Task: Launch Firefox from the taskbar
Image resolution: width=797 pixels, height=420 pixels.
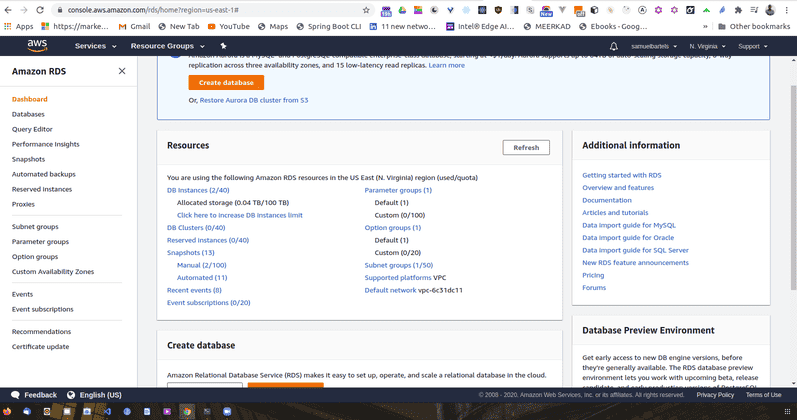Action: pyautogui.click(x=7, y=411)
